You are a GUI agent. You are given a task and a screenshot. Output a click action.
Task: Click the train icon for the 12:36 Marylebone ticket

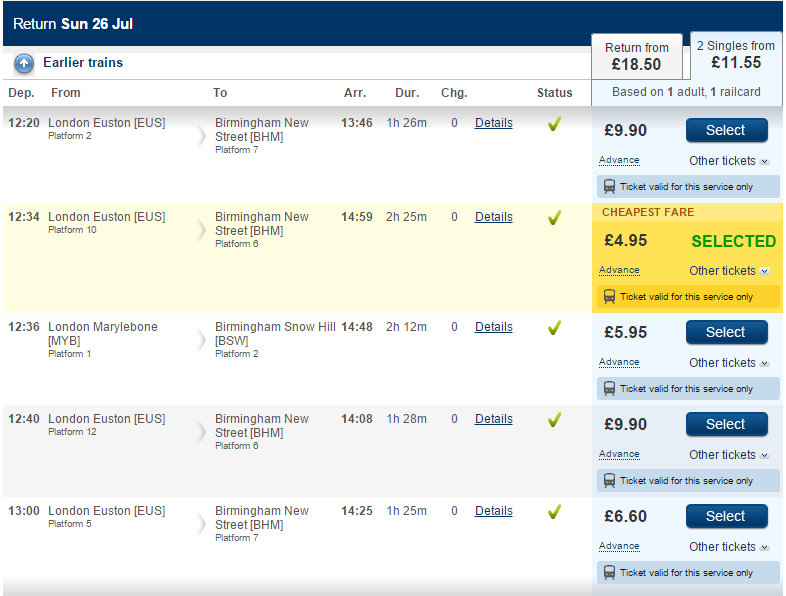click(609, 388)
